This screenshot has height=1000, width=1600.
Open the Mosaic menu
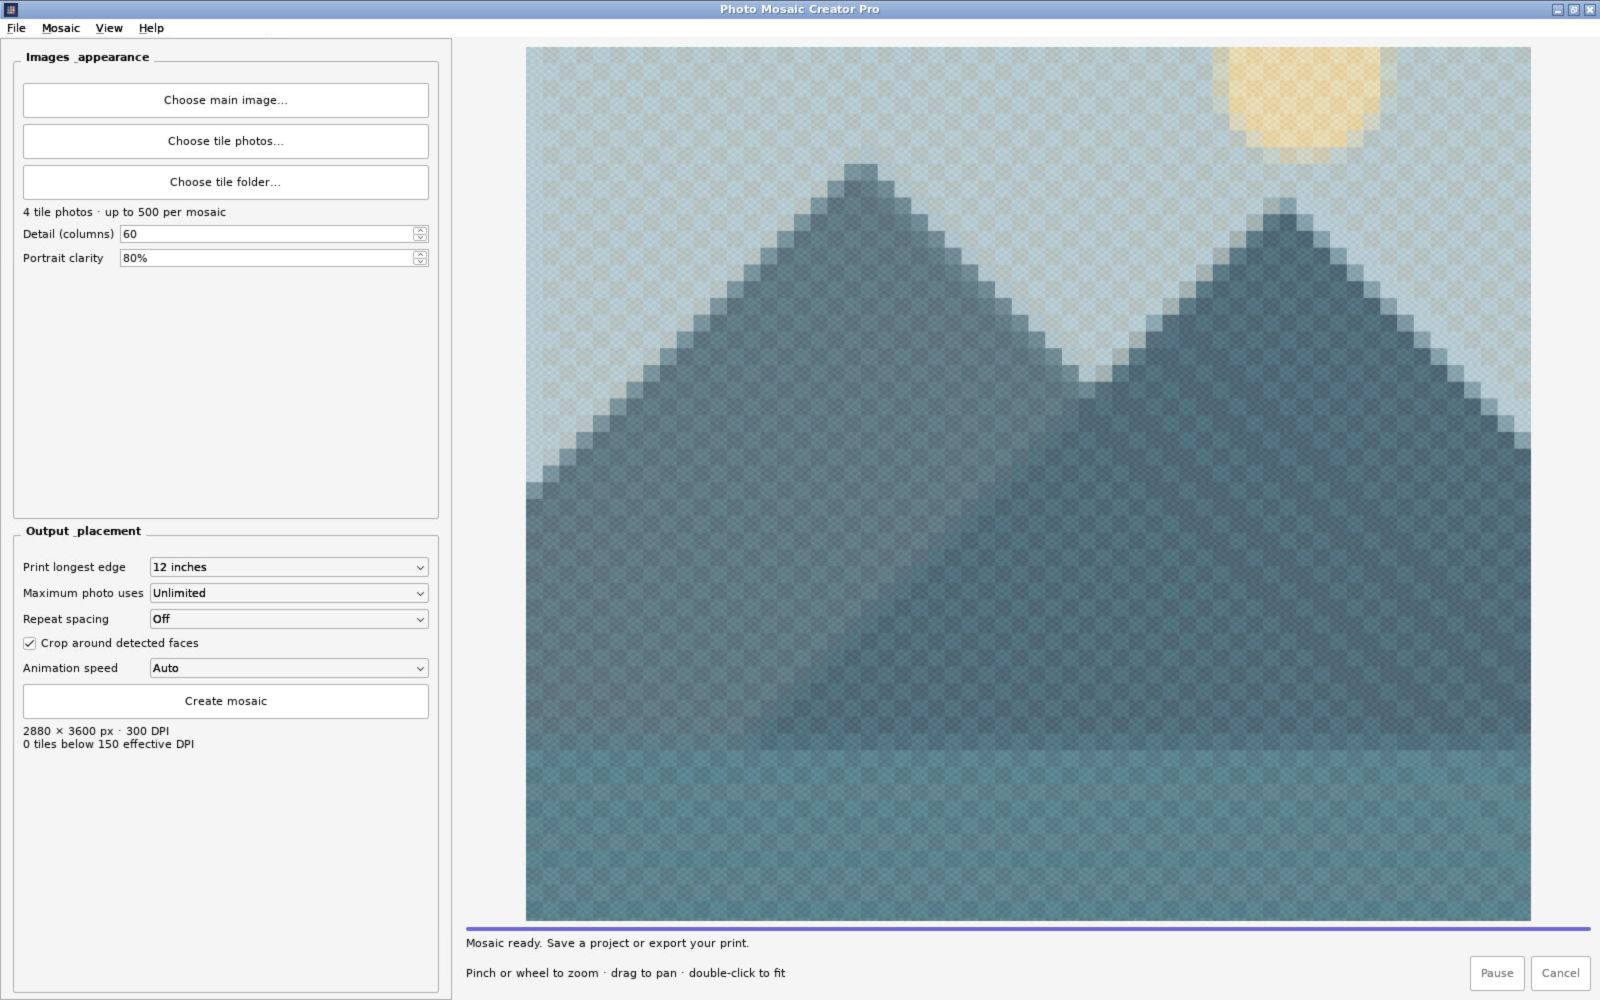pyautogui.click(x=61, y=28)
